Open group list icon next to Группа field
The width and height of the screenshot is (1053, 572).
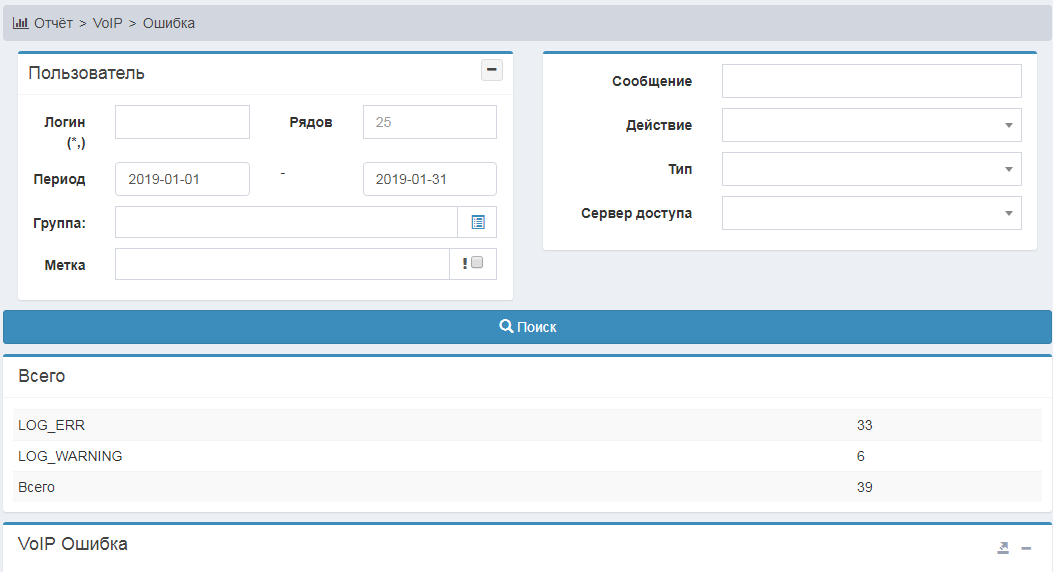coord(477,222)
